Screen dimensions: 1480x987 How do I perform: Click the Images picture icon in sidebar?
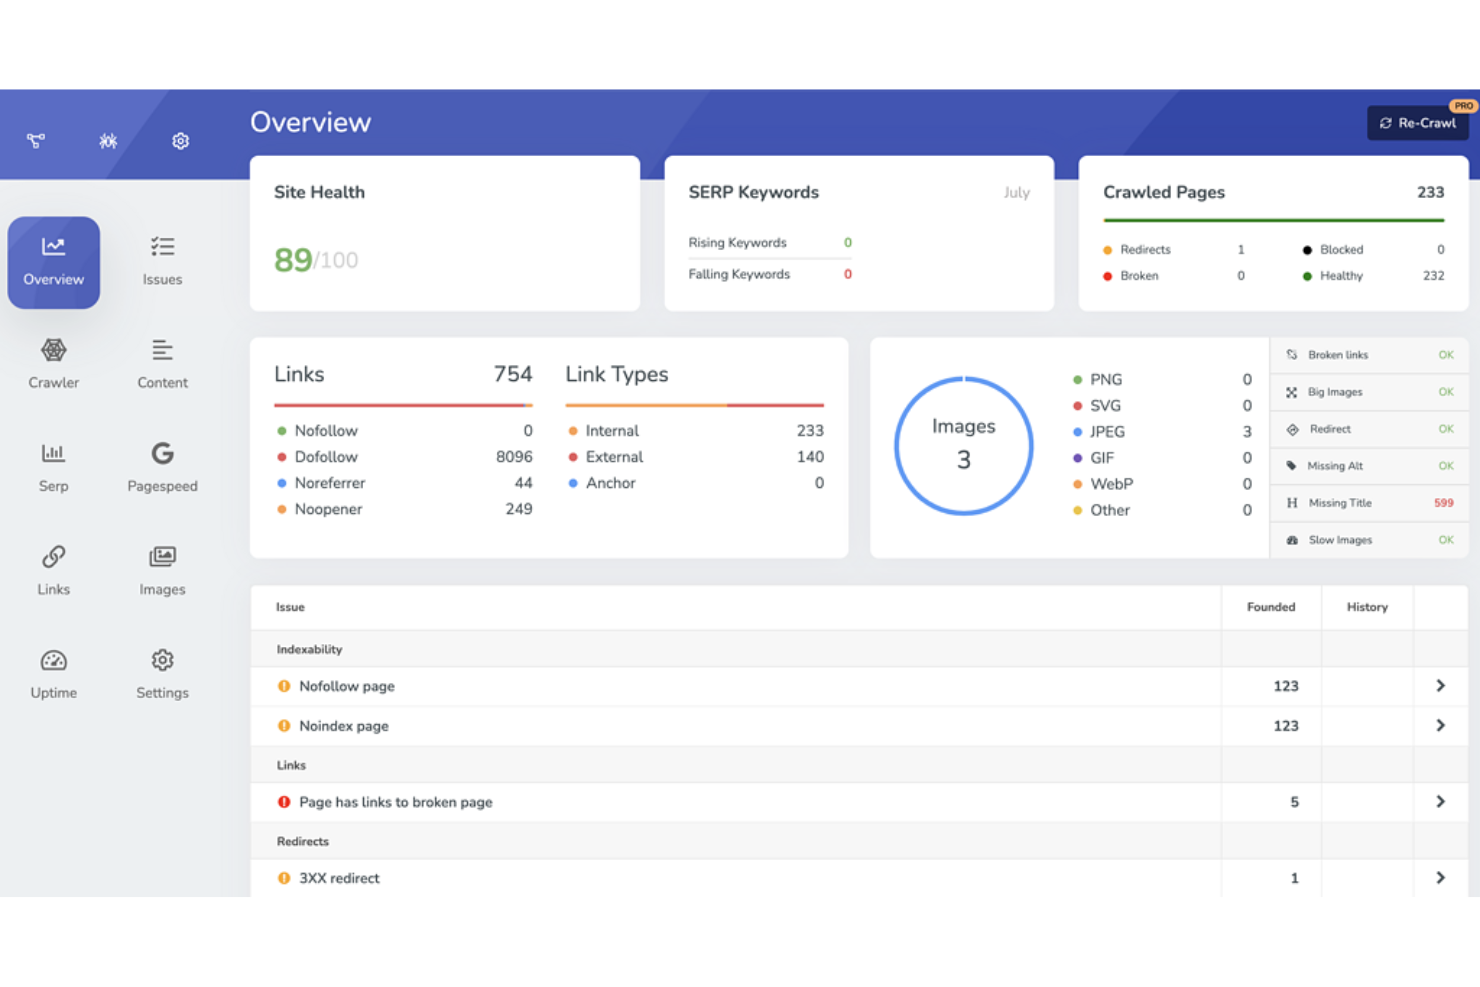[162, 557]
